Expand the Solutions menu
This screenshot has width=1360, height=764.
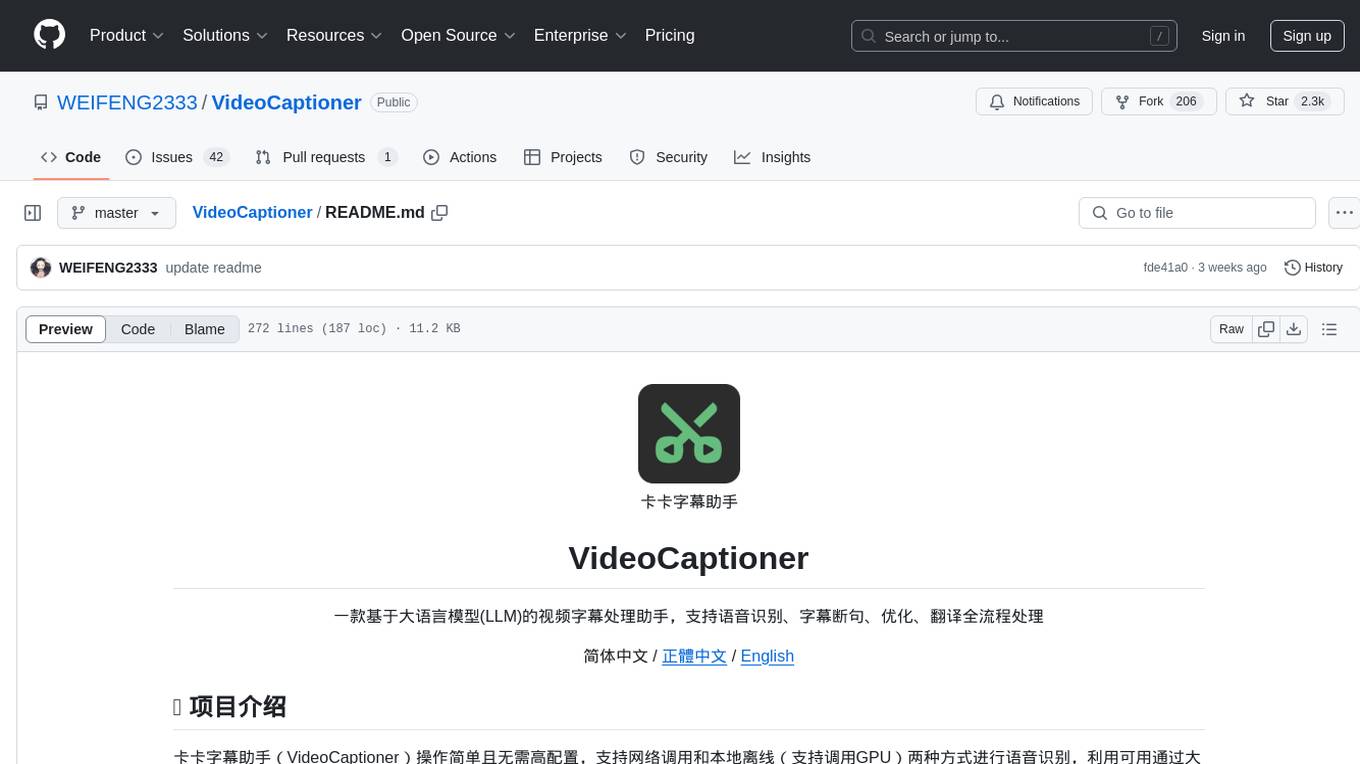(225, 35)
